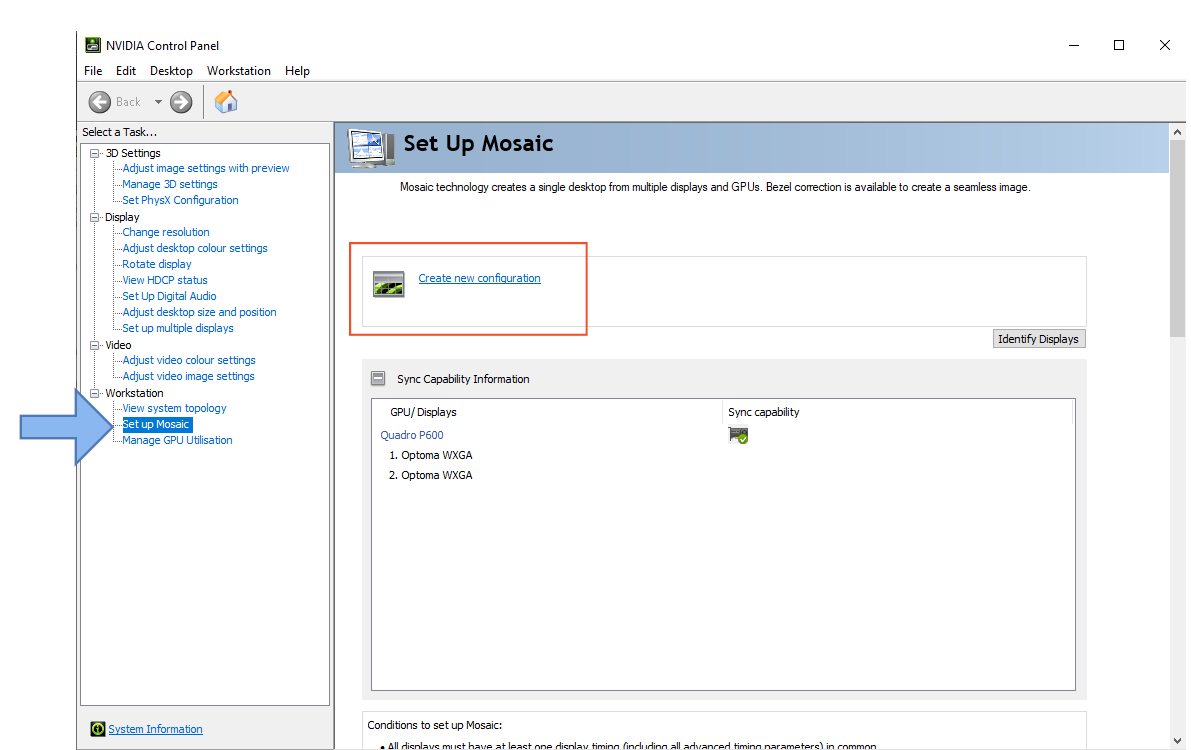Image resolution: width=1191 pixels, height=750 pixels.
Task: Click the Identify Displays button
Action: pyautogui.click(x=1038, y=339)
